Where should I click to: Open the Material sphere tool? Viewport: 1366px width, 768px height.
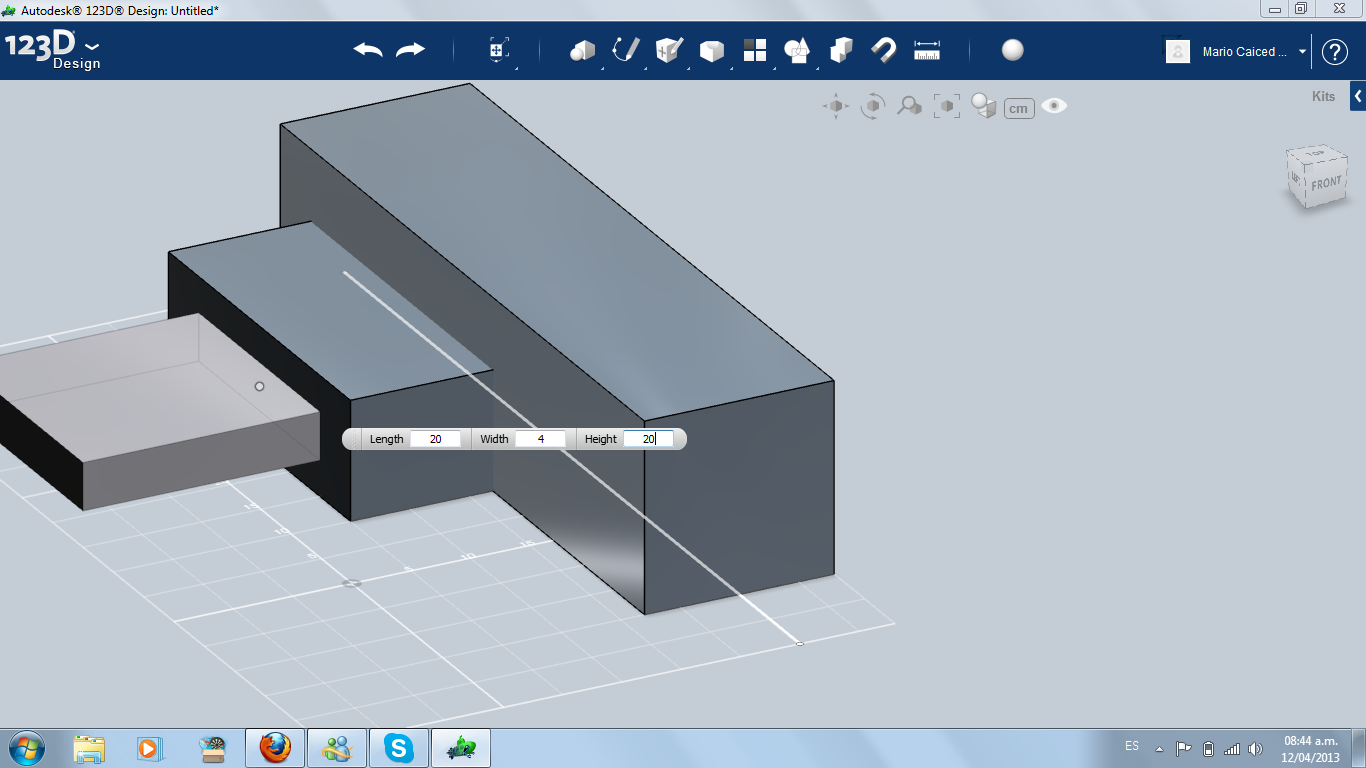[x=1013, y=50]
